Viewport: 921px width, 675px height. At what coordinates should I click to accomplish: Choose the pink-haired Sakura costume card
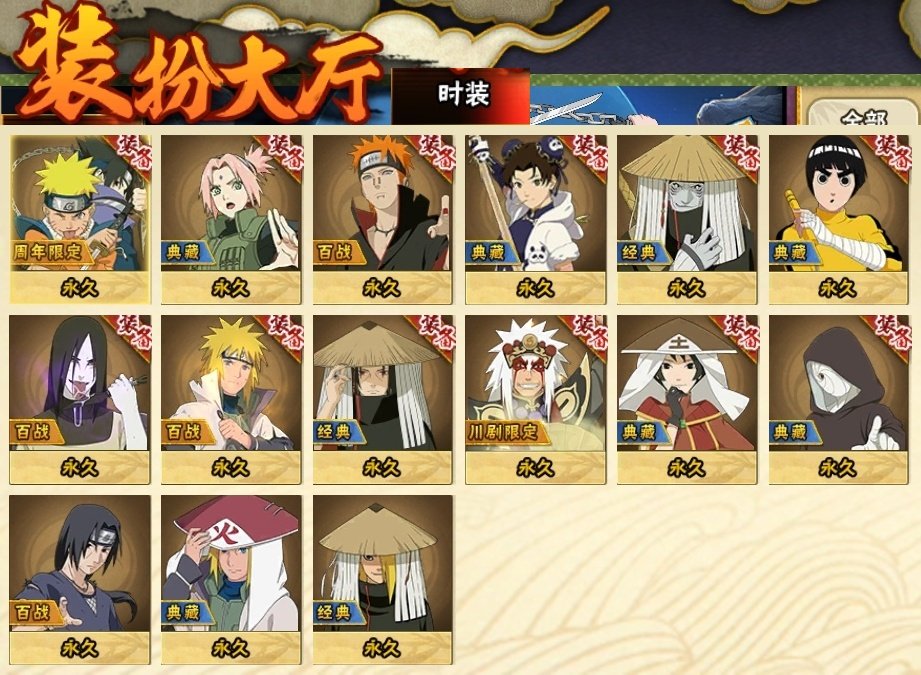(x=231, y=220)
